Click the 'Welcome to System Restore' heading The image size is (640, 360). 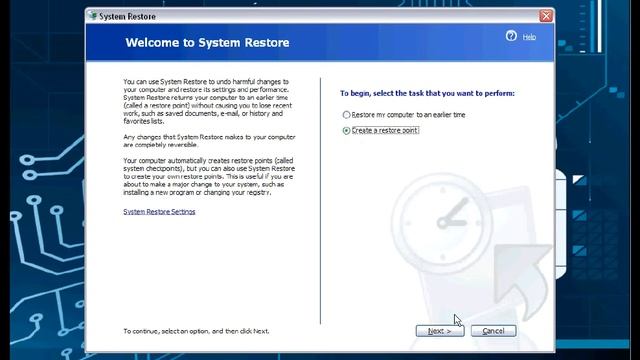point(207,42)
